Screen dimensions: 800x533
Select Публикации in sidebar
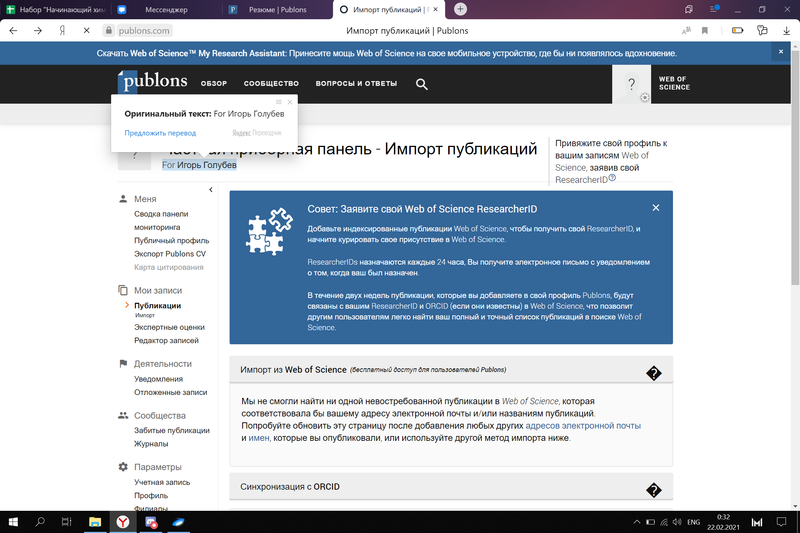tap(157, 306)
